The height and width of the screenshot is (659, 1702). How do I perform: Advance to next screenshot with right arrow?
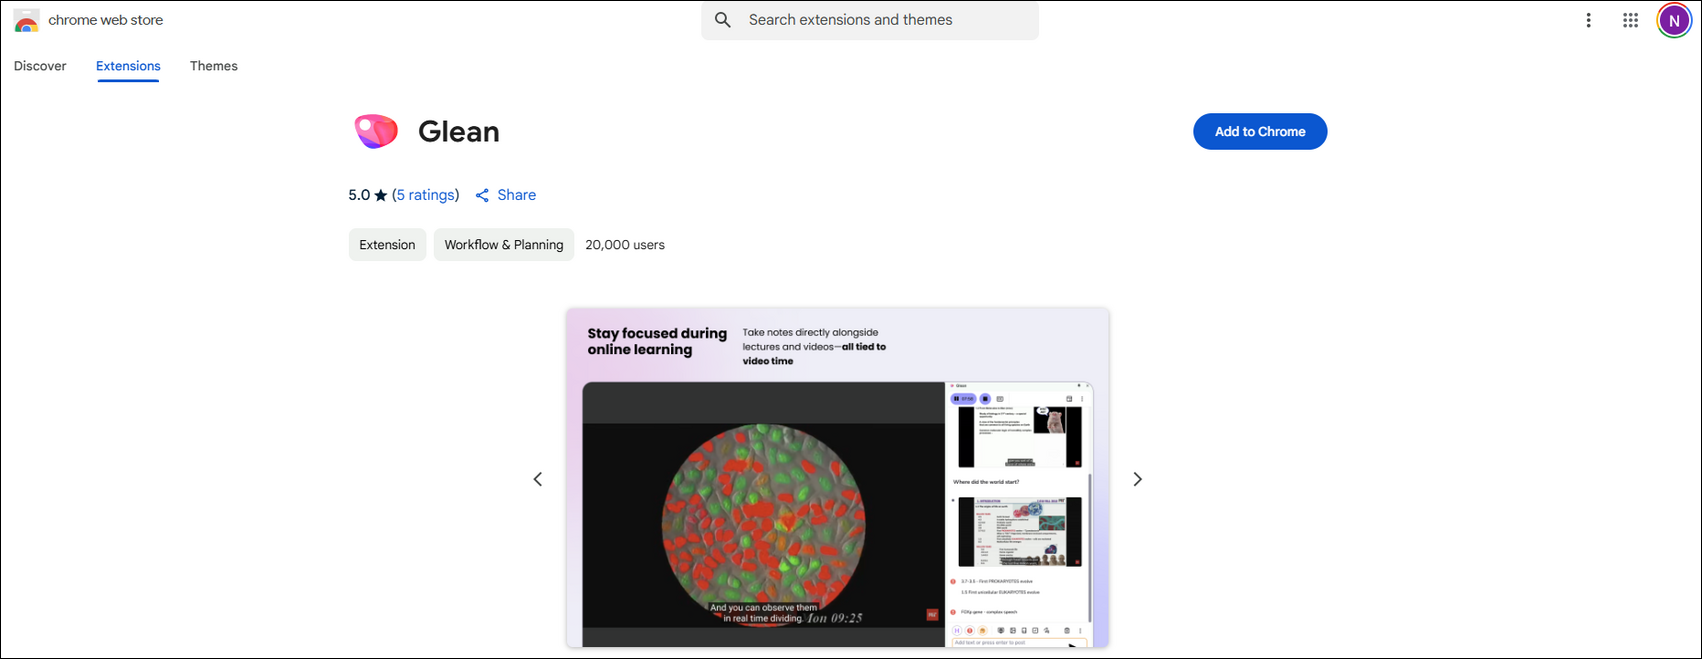pyautogui.click(x=1137, y=479)
